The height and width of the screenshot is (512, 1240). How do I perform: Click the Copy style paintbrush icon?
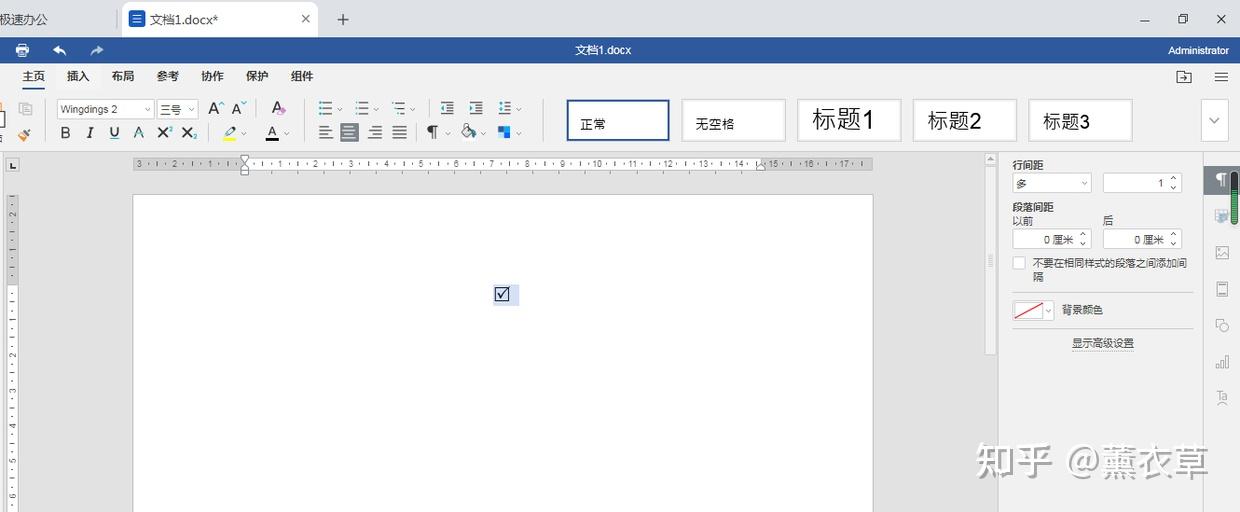point(24,133)
